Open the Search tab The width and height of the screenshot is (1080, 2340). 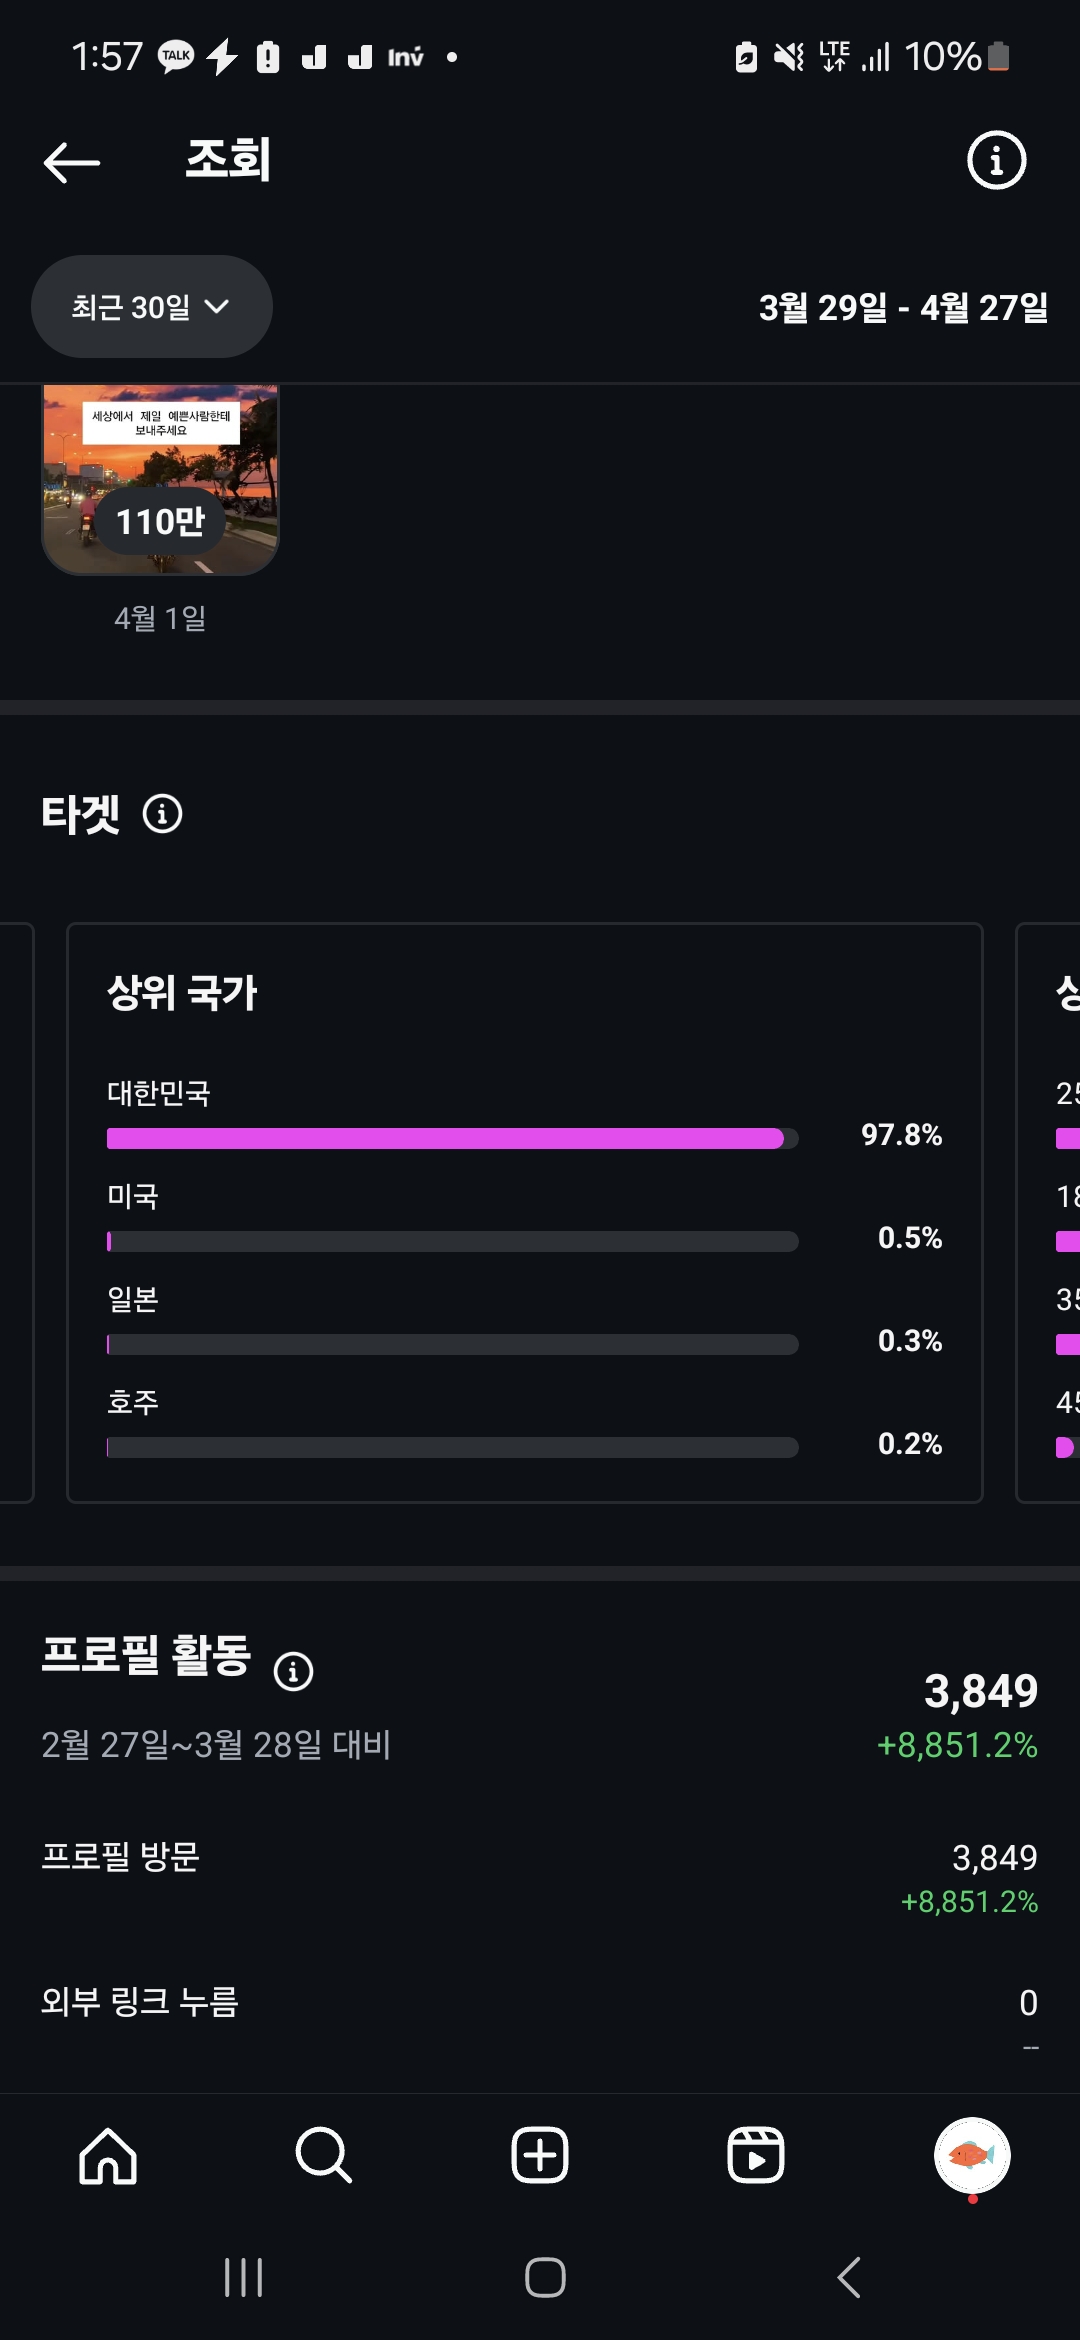click(324, 2155)
